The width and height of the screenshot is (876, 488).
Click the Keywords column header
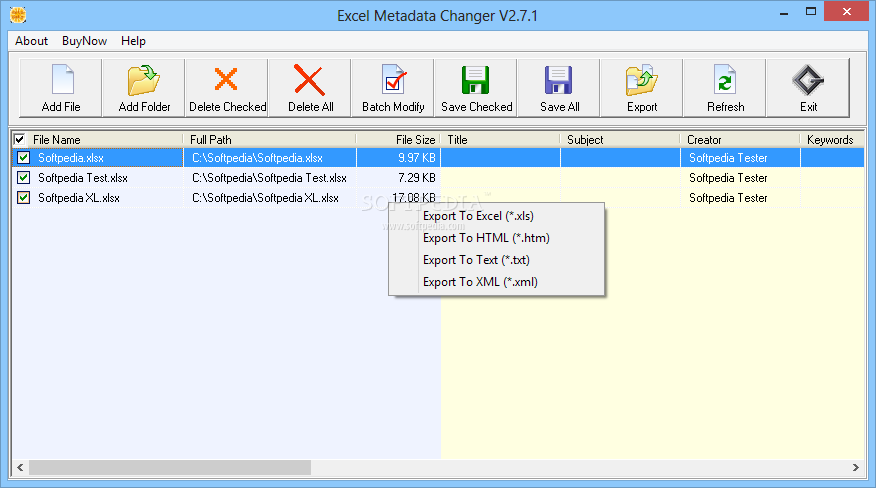click(832, 139)
